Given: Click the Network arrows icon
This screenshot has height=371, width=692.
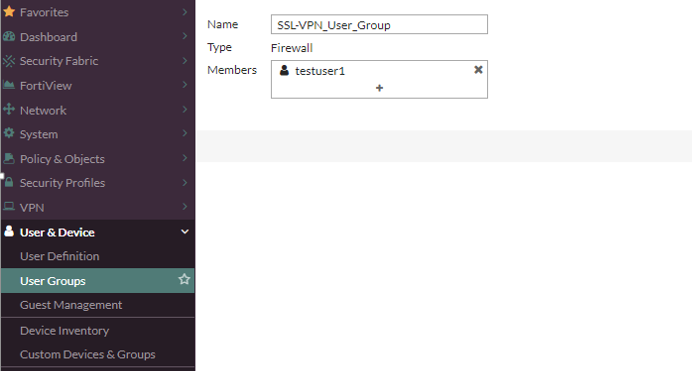Looking at the screenshot, I should tap(9, 109).
